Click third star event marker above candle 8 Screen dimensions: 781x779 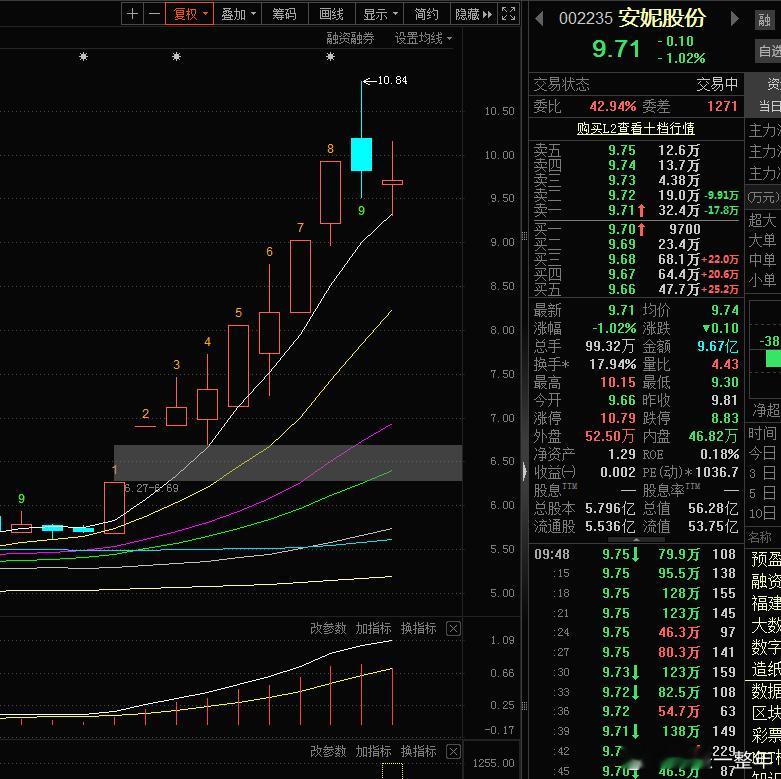point(330,57)
